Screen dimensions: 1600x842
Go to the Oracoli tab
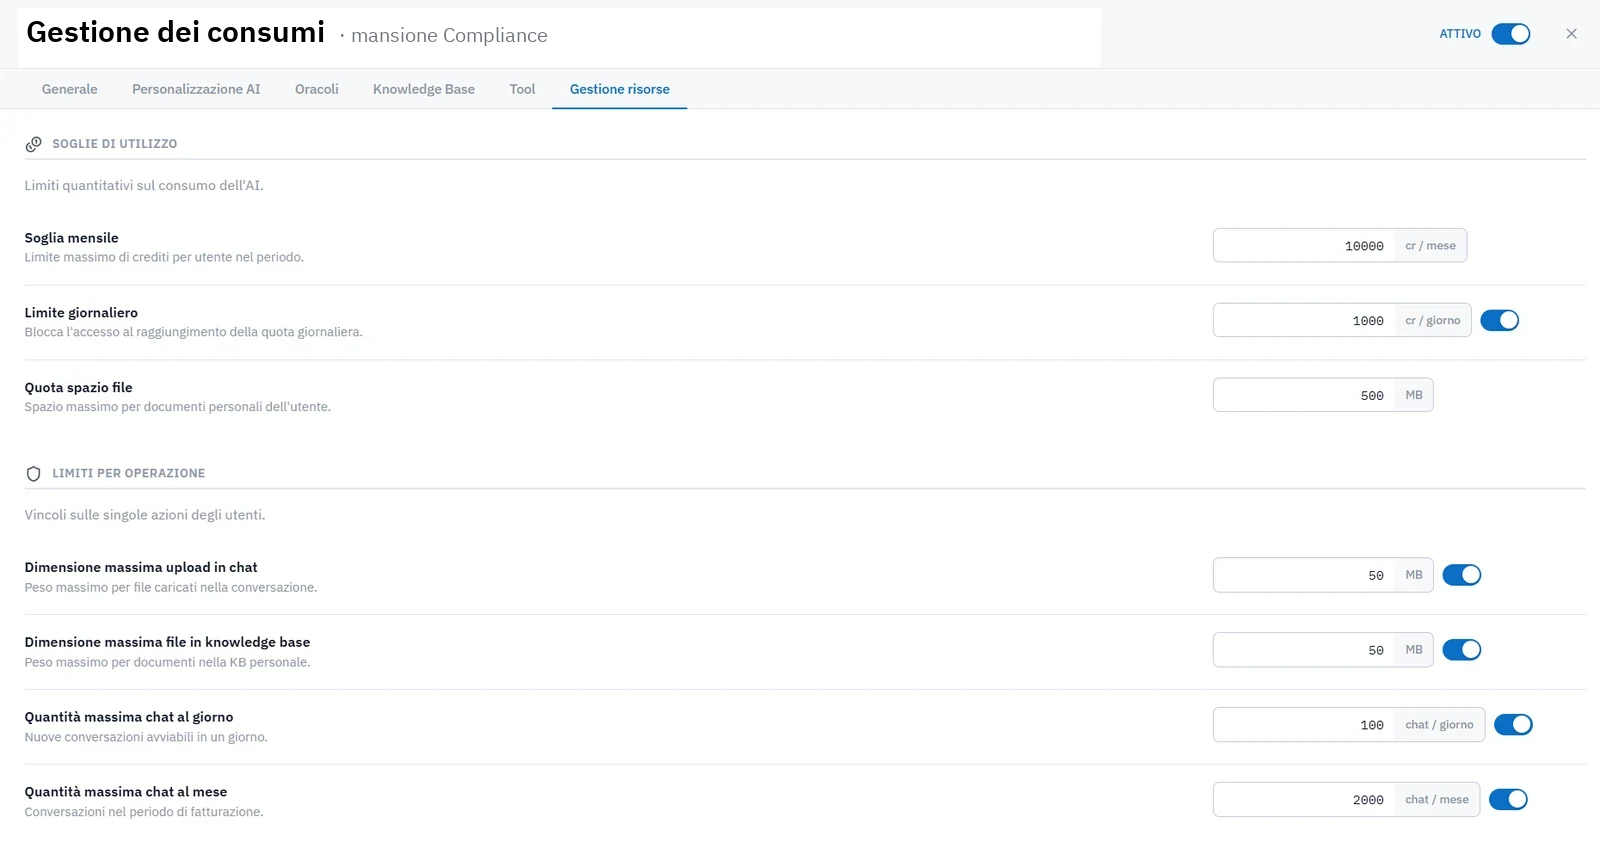(x=317, y=89)
